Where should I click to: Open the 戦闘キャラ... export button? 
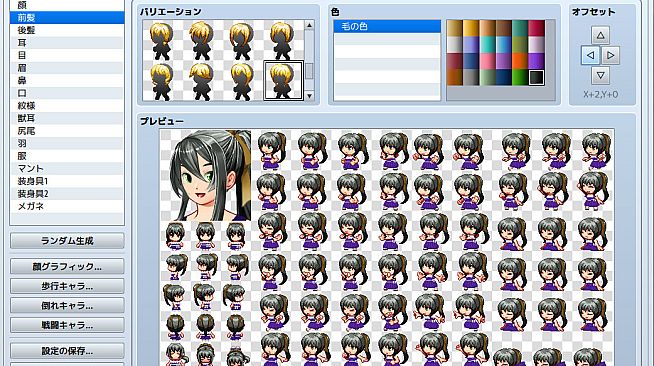pyautogui.click(x=67, y=325)
